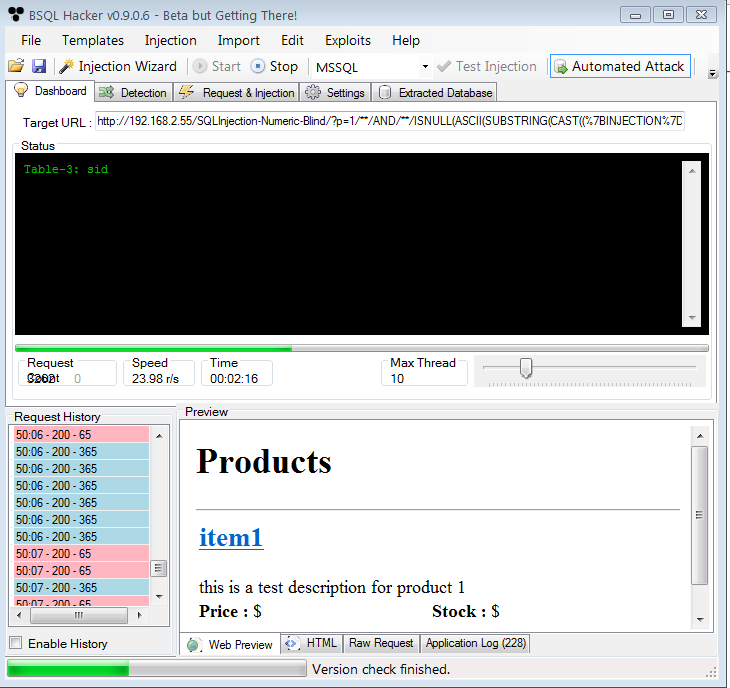Click into the Target URL field
The height and width of the screenshot is (688, 730).
pyautogui.click(x=390, y=121)
